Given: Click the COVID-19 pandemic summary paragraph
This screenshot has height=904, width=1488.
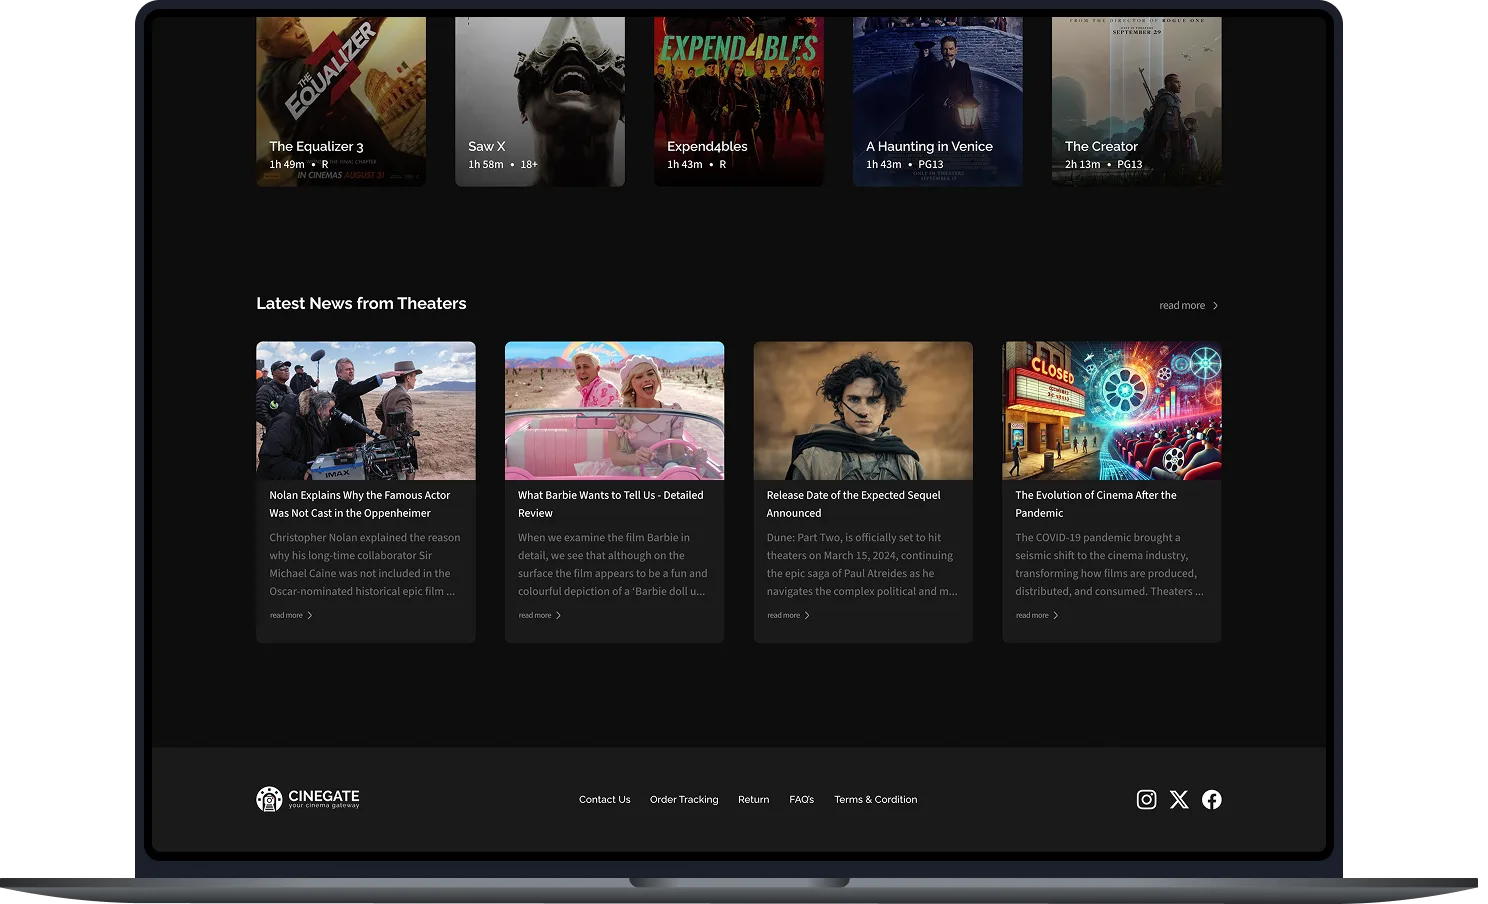Looking at the screenshot, I should pyautogui.click(x=1109, y=564).
